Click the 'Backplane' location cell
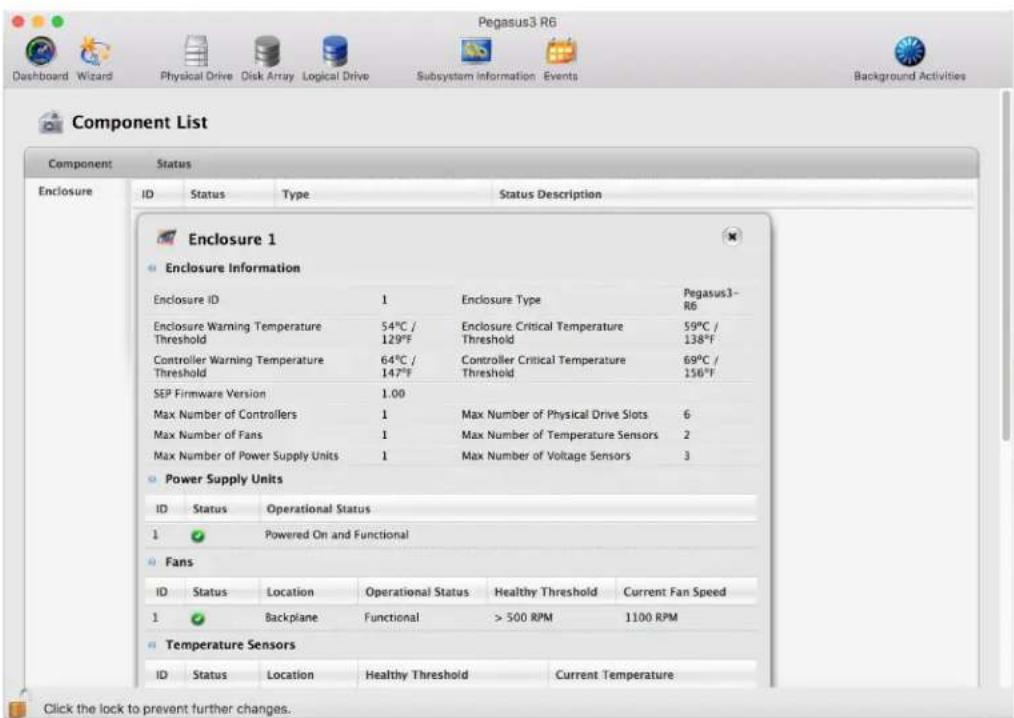This screenshot has height=718, width=1014. (292, 618)
